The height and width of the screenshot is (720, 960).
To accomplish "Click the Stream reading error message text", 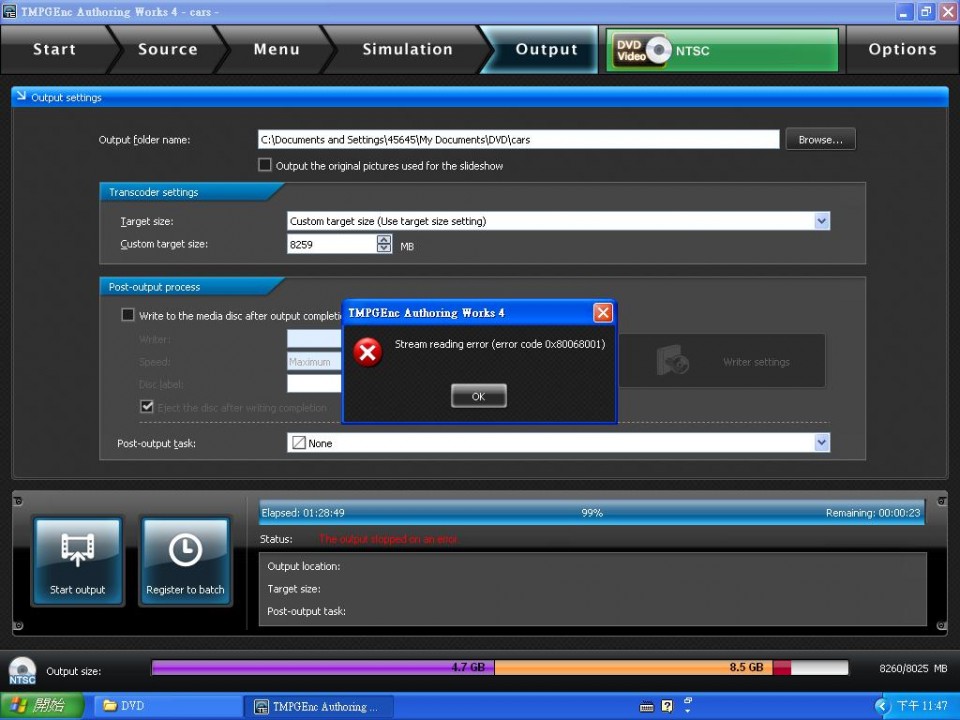I will [500, 344].
